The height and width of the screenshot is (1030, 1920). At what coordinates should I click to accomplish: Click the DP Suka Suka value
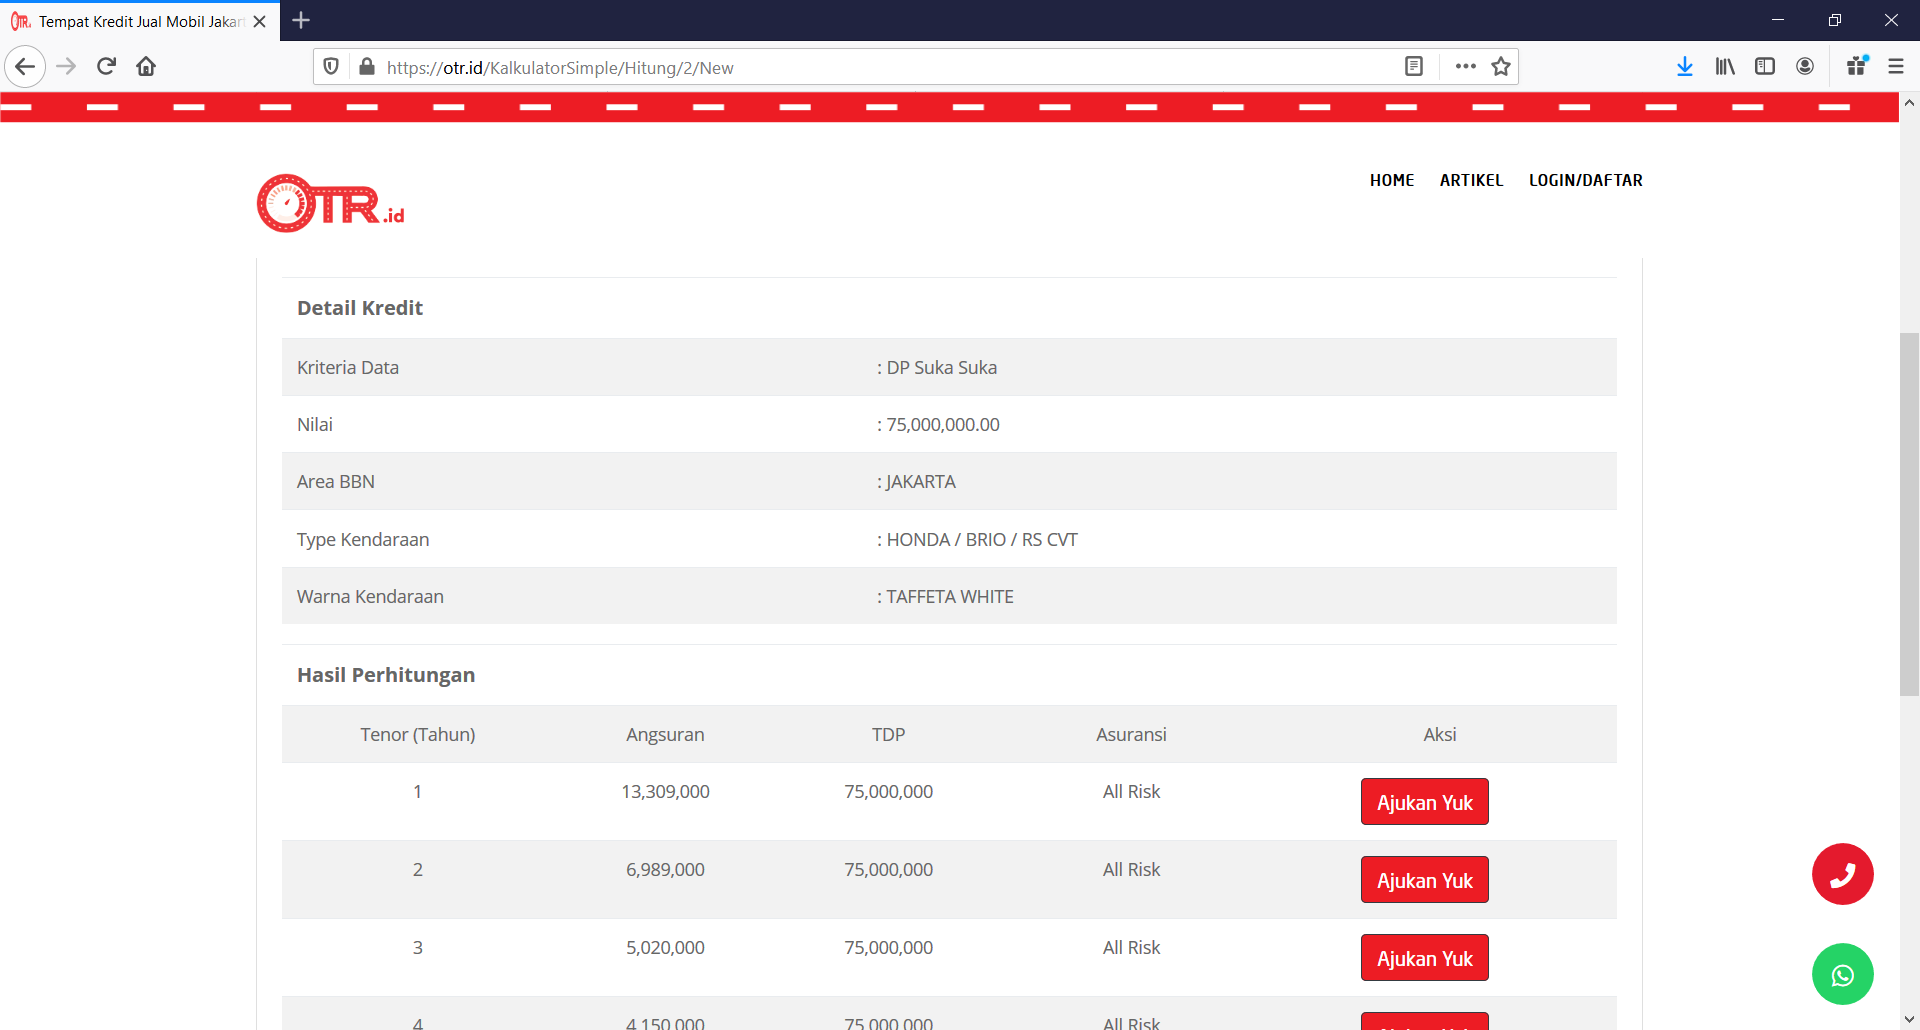[x=942, y=368]
